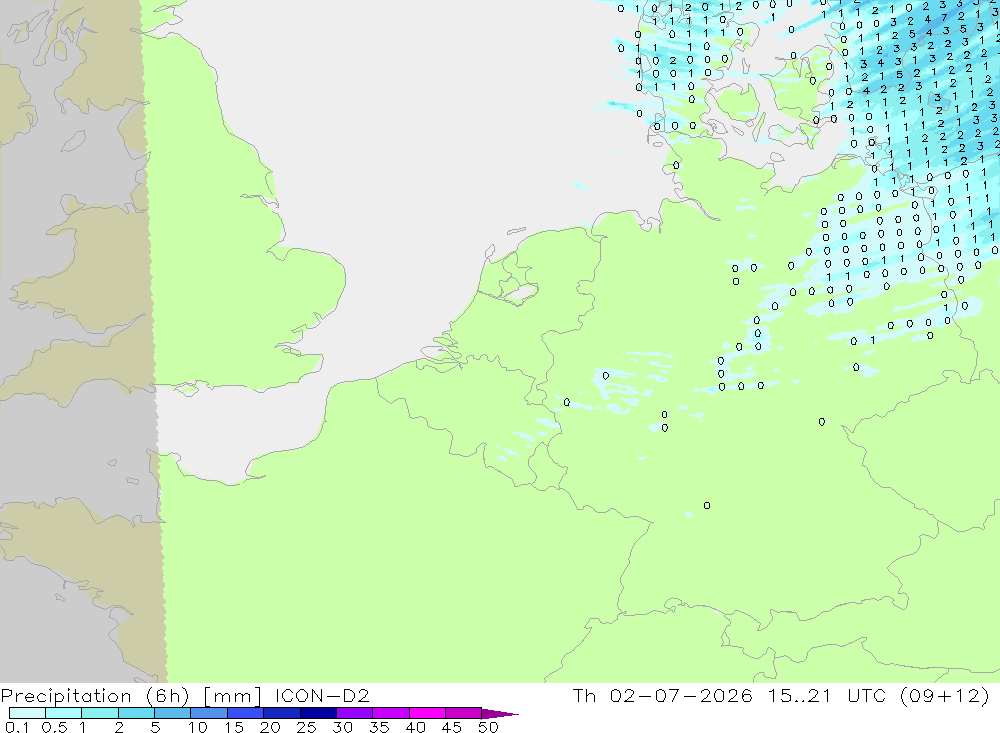The height and width of the screenshot is (733, 1000).
Task: Click the '10' legend scale label
Action: point(198,727)
